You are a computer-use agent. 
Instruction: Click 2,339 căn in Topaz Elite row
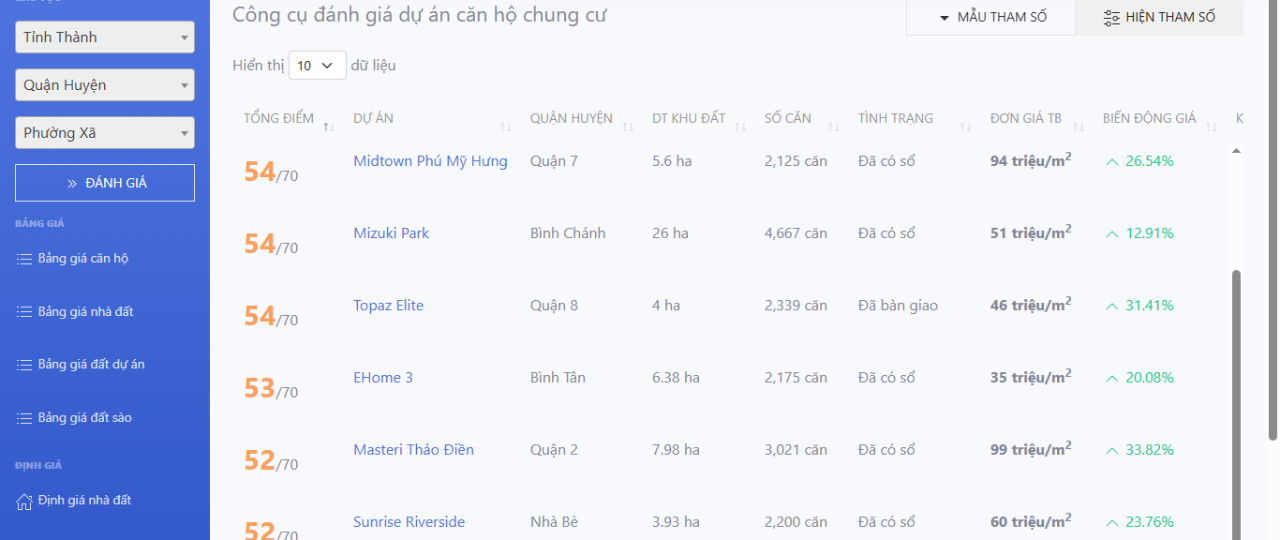coord(796,305)
